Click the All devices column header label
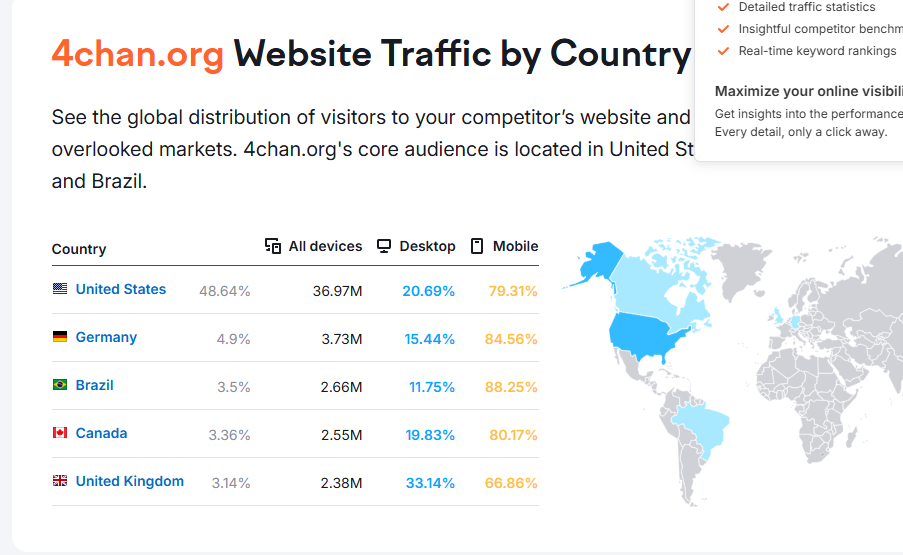This screenshot has height=555, width=903. tap(325, 246)
